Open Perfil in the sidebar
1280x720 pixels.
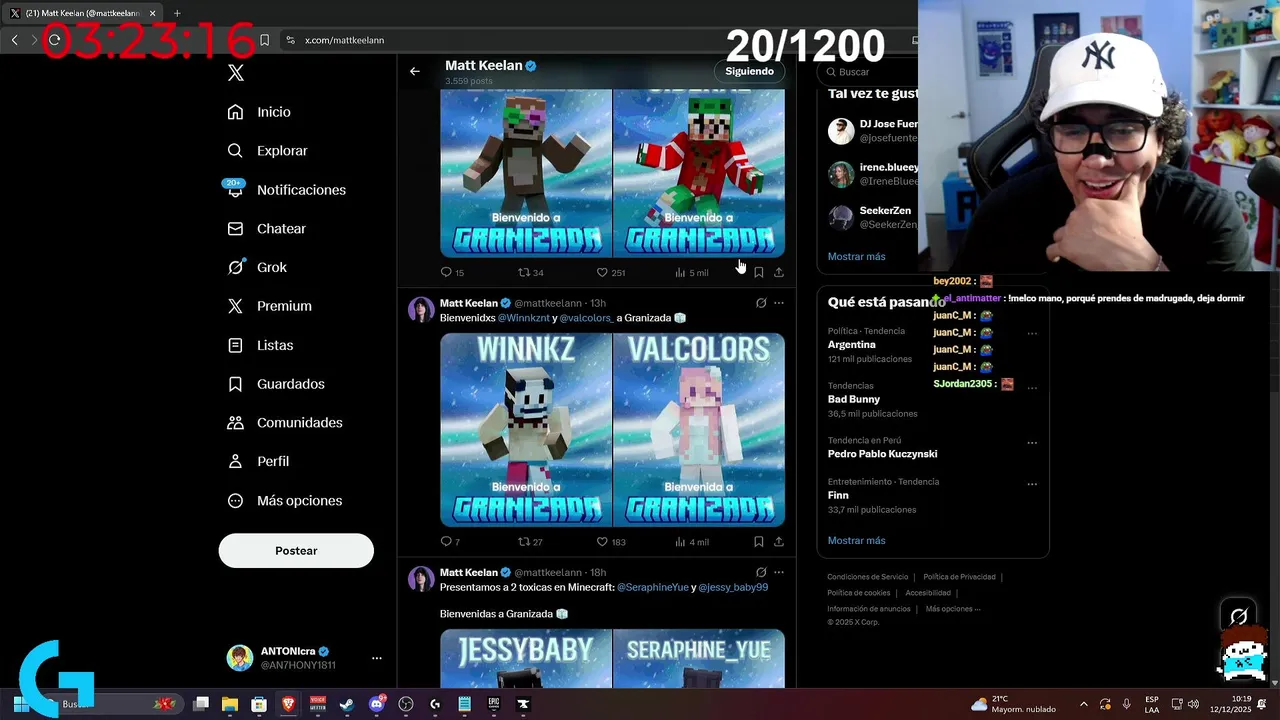258,461
